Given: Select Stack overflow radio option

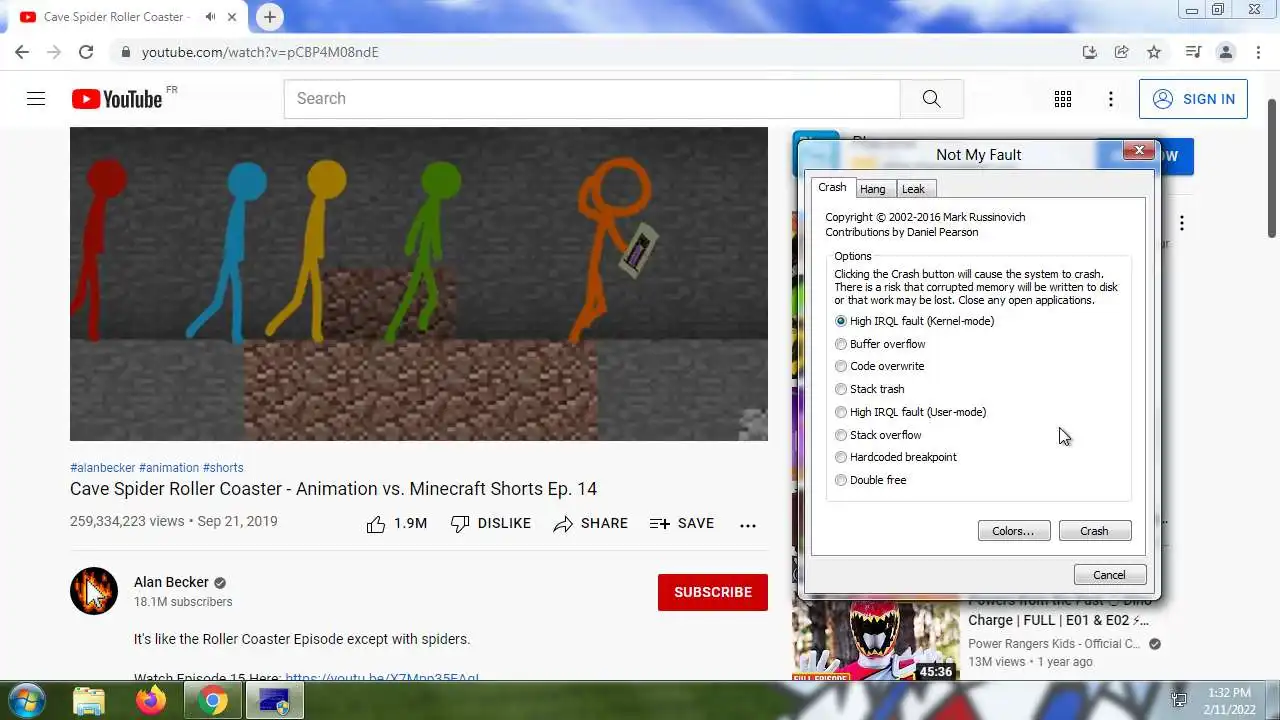Looking at the screenshot, I should [878, 435].
